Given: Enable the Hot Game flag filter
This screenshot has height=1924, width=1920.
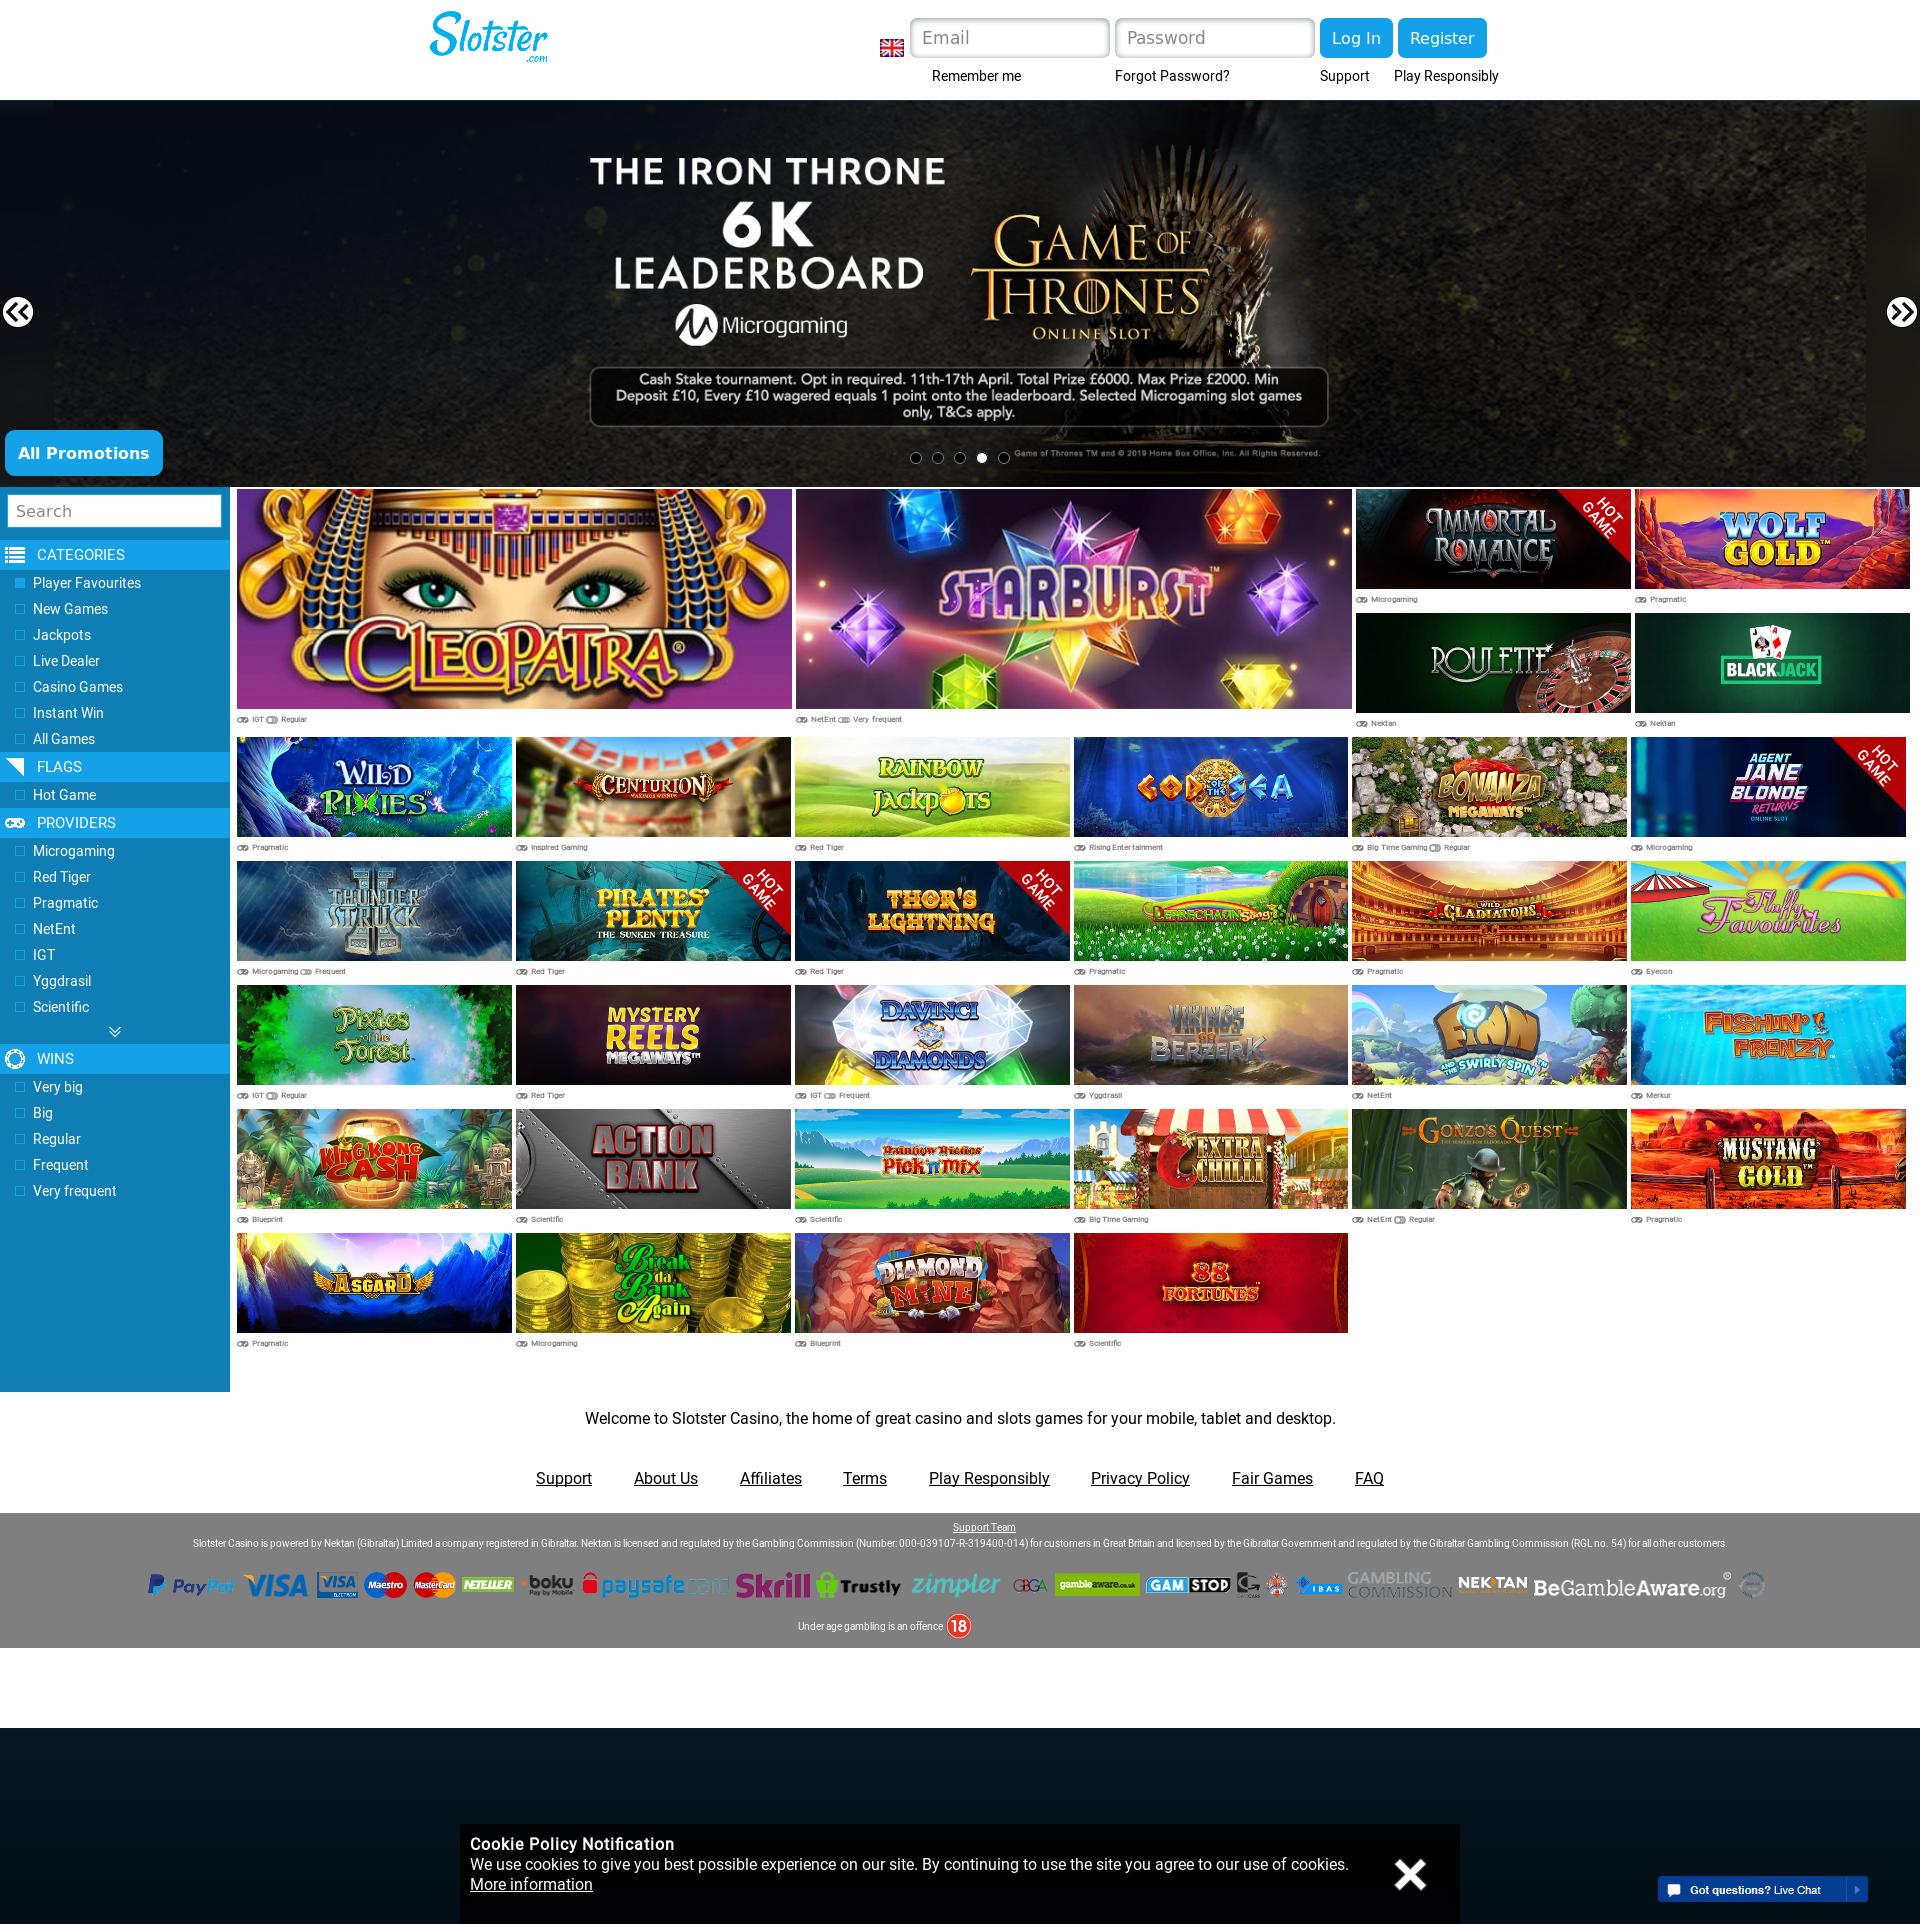Looking at the screenshot, I should (x=20, y=795).
